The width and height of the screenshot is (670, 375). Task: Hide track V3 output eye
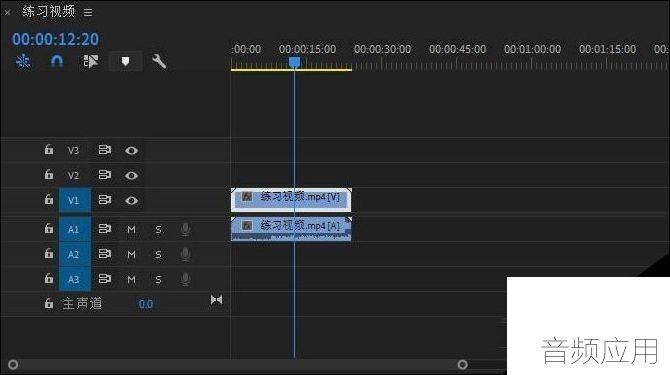point(132,150)
